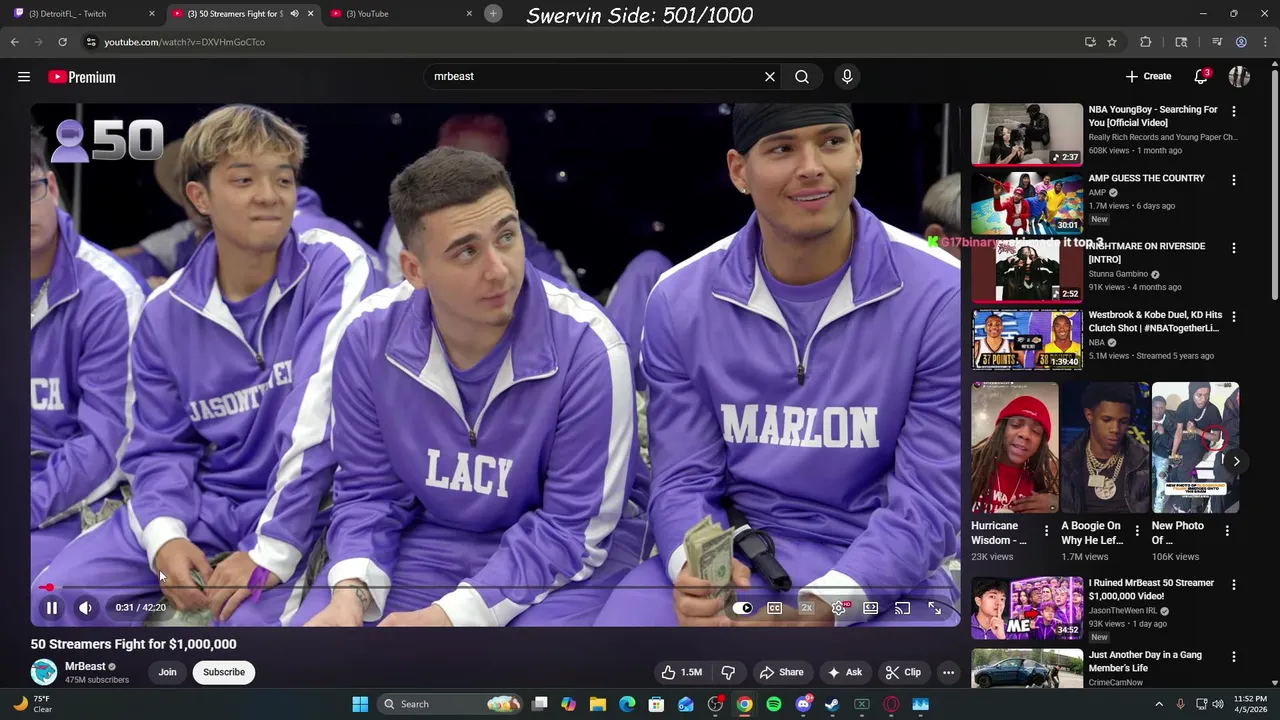Clear the mrbeast search text
1280x720 pixels.
tap(770, 76)
